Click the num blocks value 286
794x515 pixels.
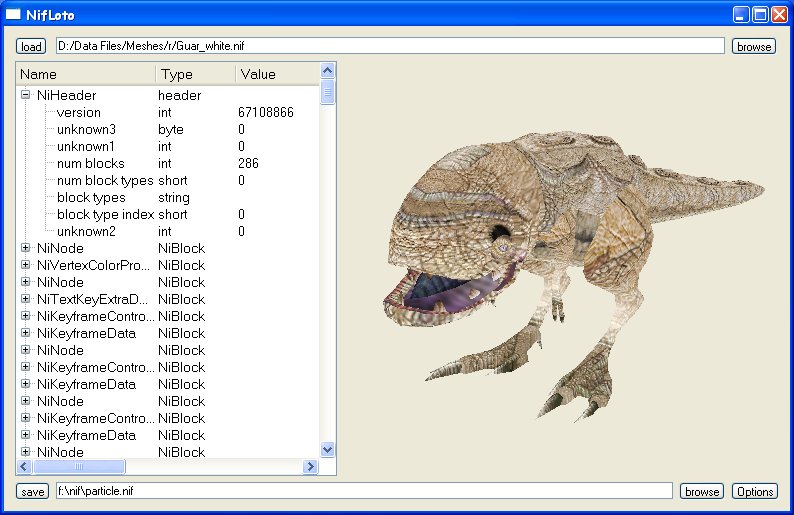click(248, 163)
